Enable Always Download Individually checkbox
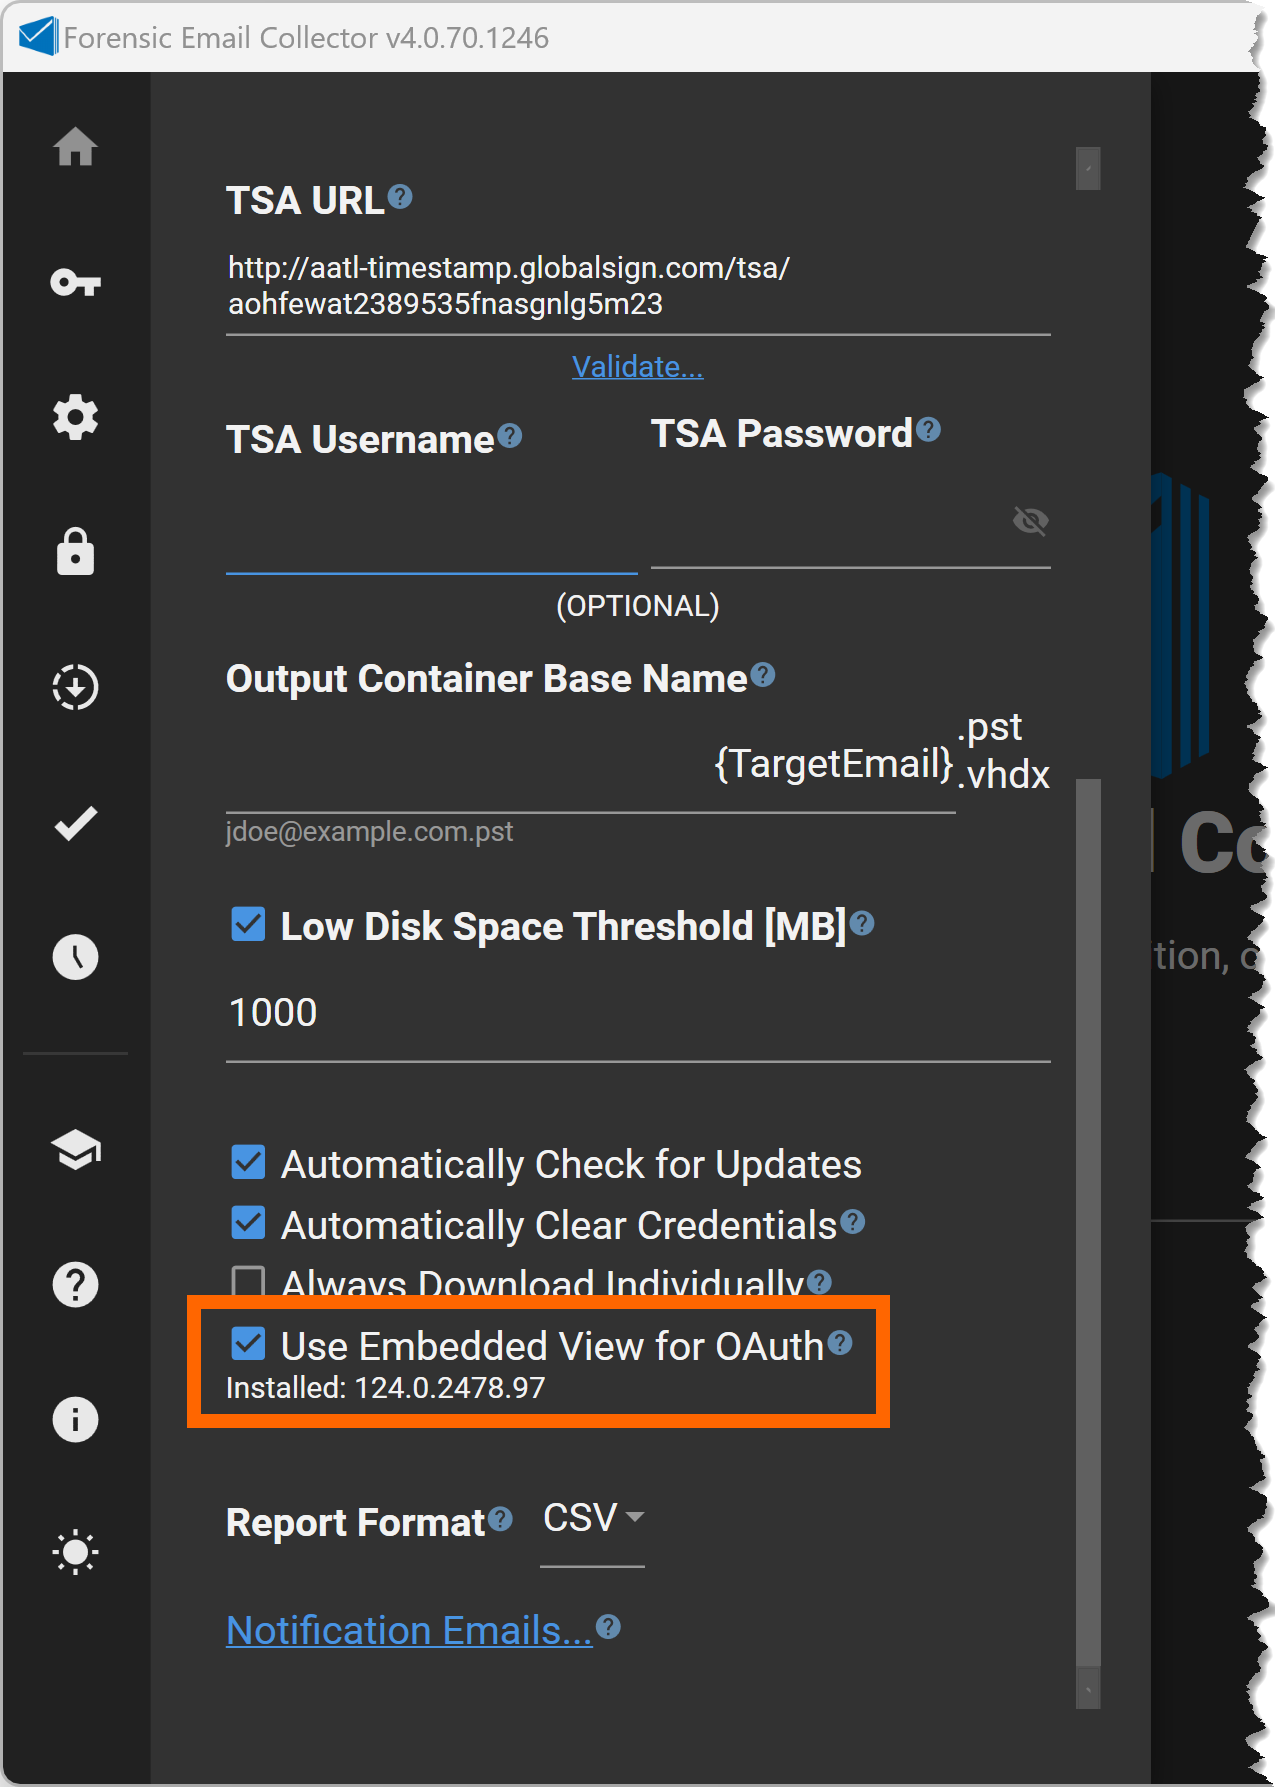This screenshot has width=1275, height=1787. click(x=248, y=1282)
